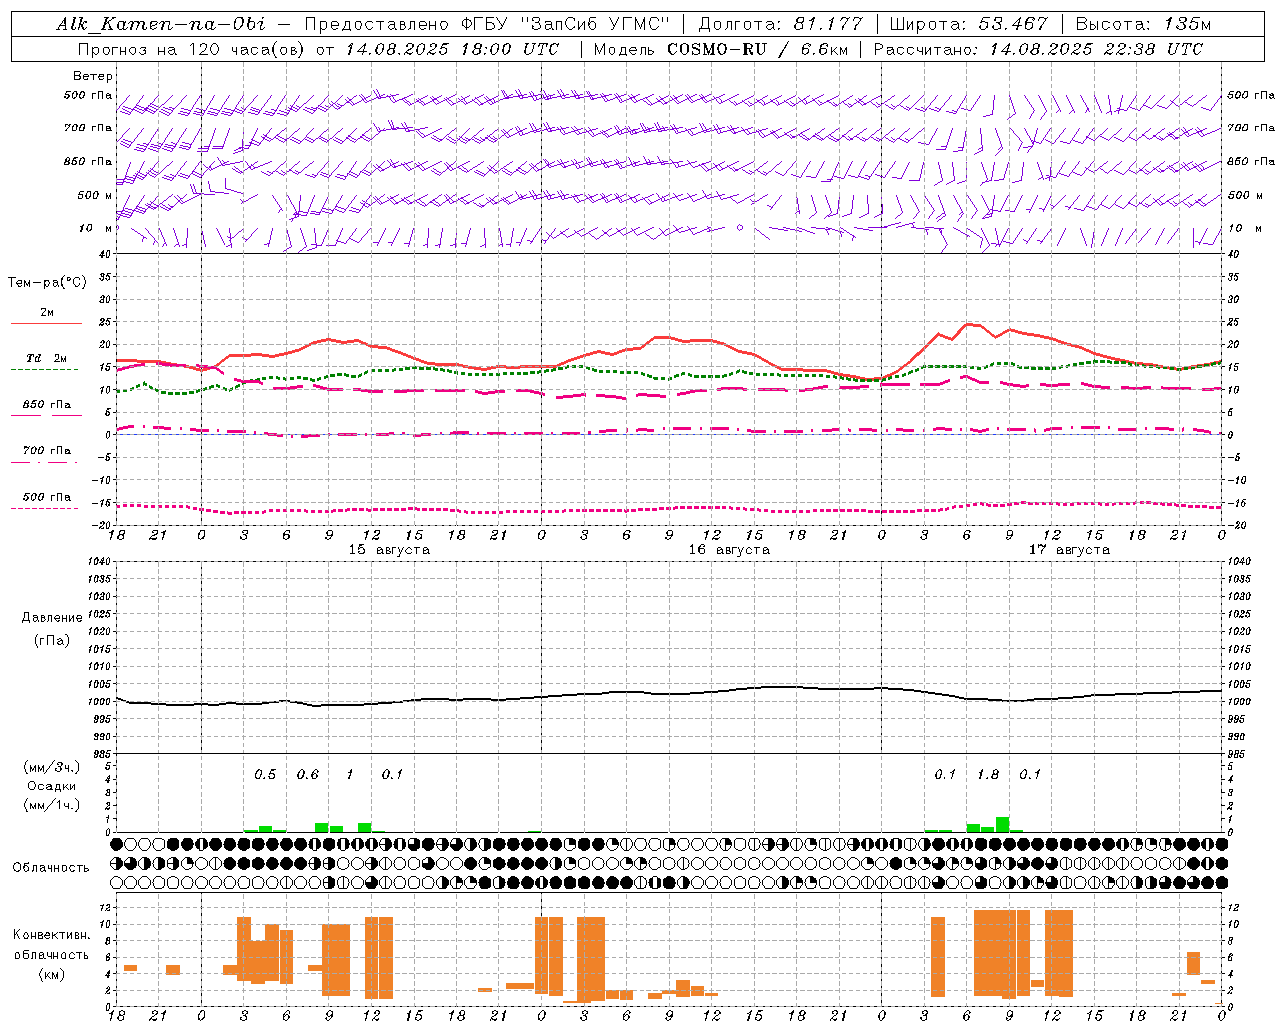The image size is (1280, 1024).
Task: Click the Конвективн. convective cloud label
Action: point(51,935)
